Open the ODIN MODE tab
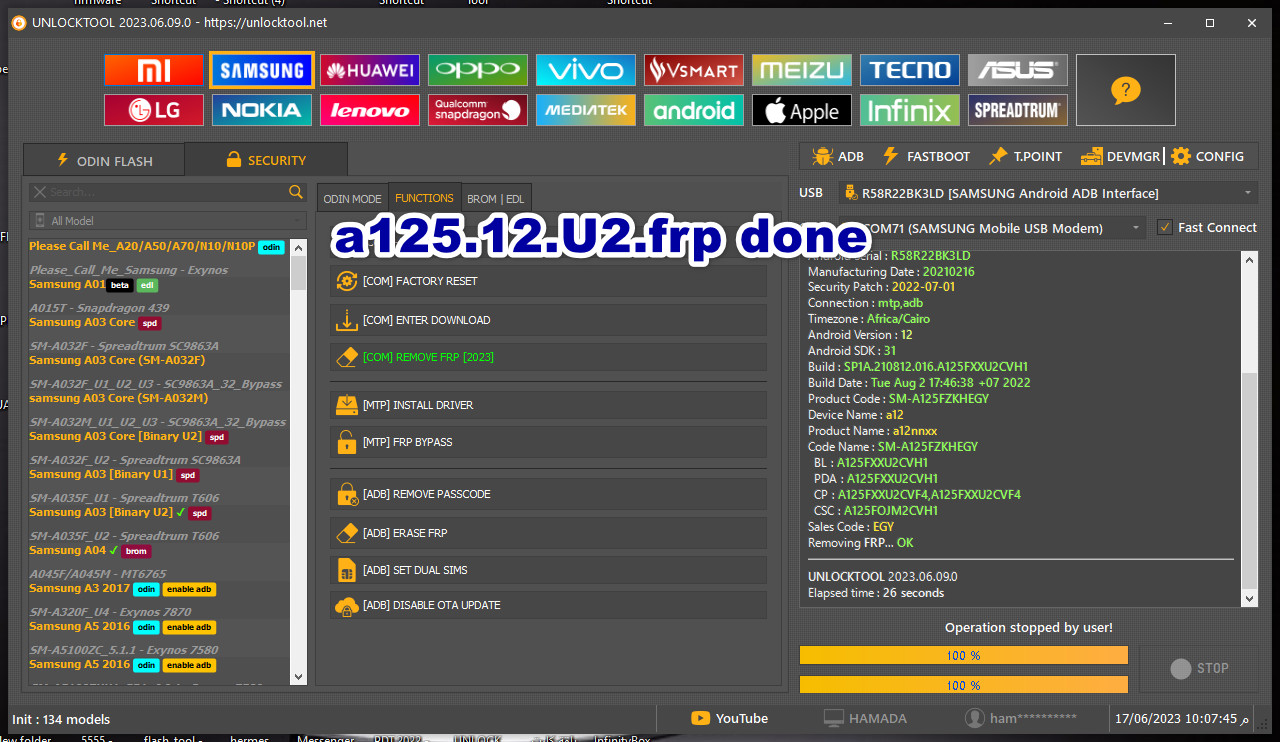1280x742 pixels. click(352, 199)
